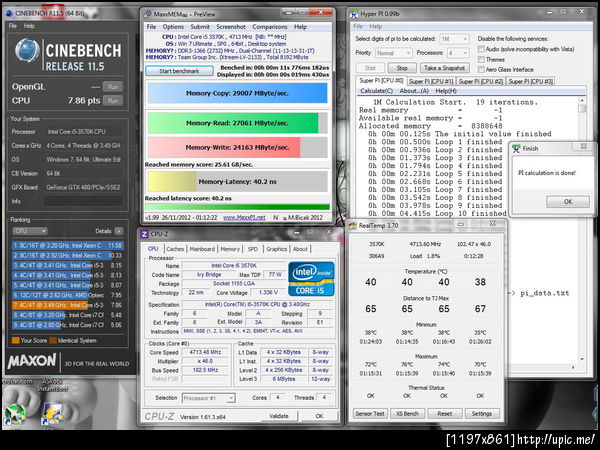The image size is (600, 450).
Task: Select ranking row 9 at 2.80 GHz
Action: 67,325
